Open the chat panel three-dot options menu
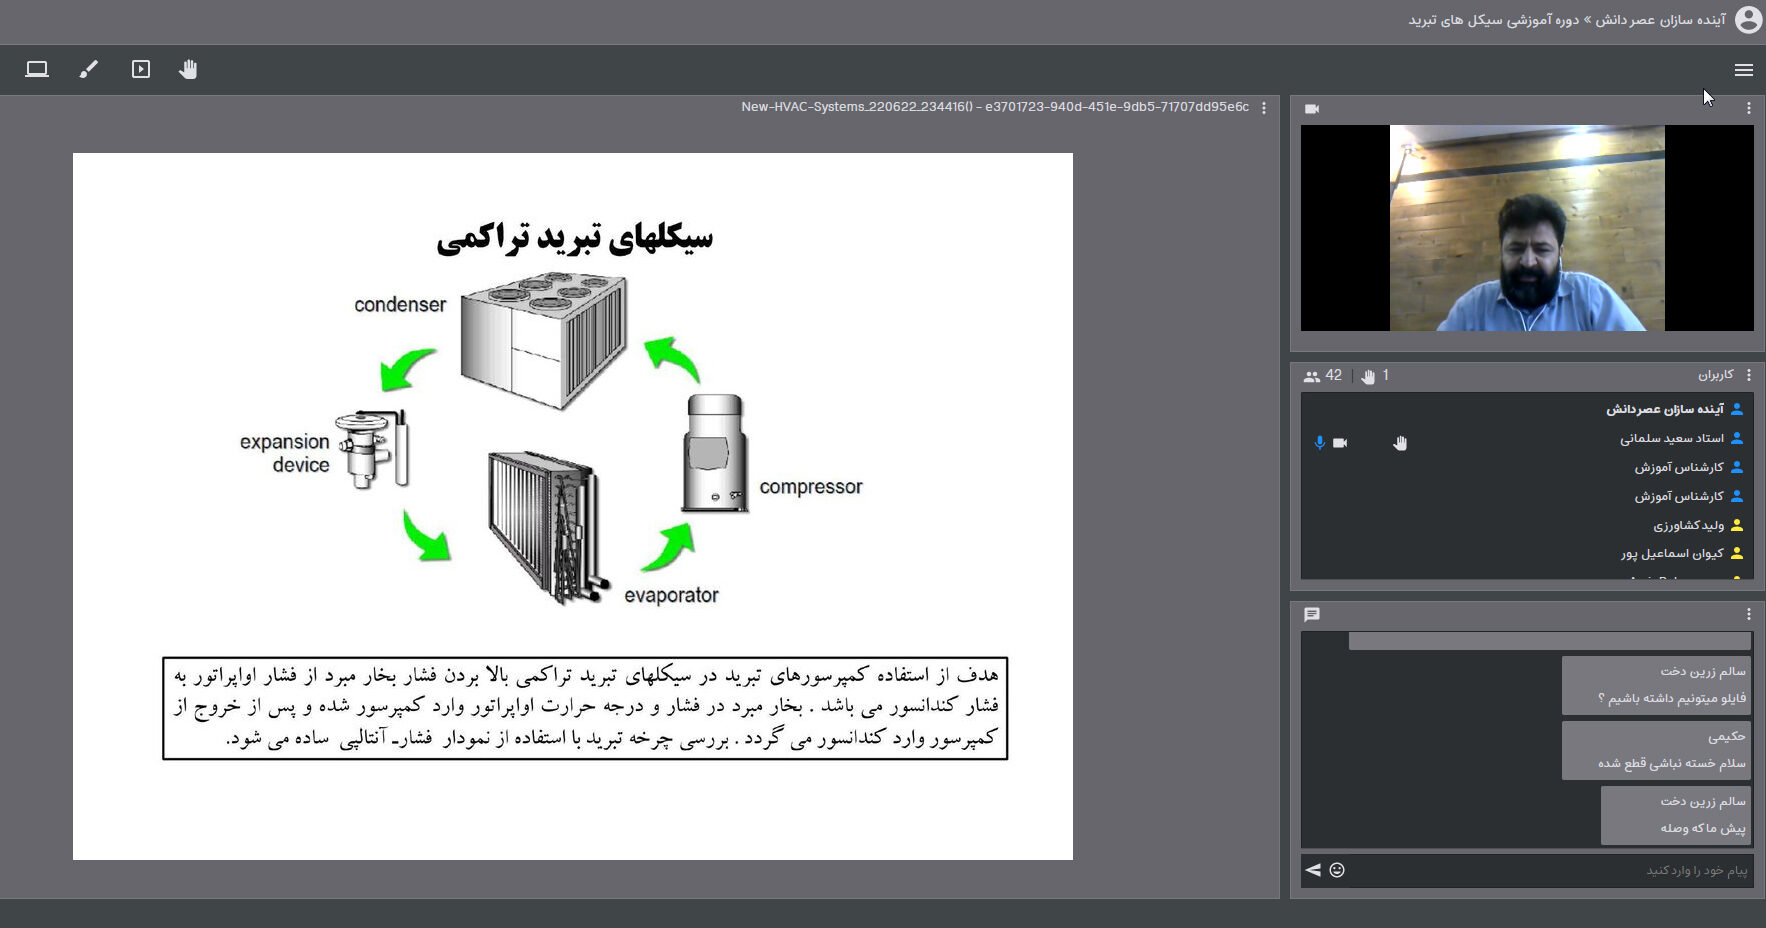The height and width of the screenshot is (928, 1766). tap(1748, 614)
